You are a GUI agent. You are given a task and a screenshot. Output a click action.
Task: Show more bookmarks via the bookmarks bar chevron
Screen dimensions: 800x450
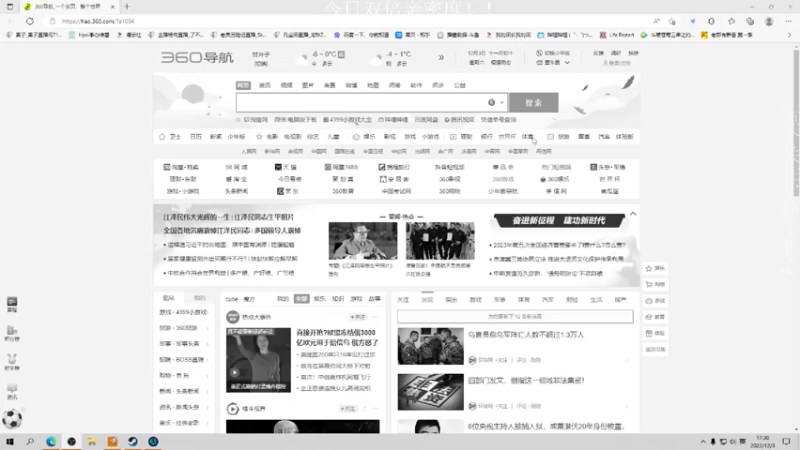pyautogui.click(x=789, y=35)
